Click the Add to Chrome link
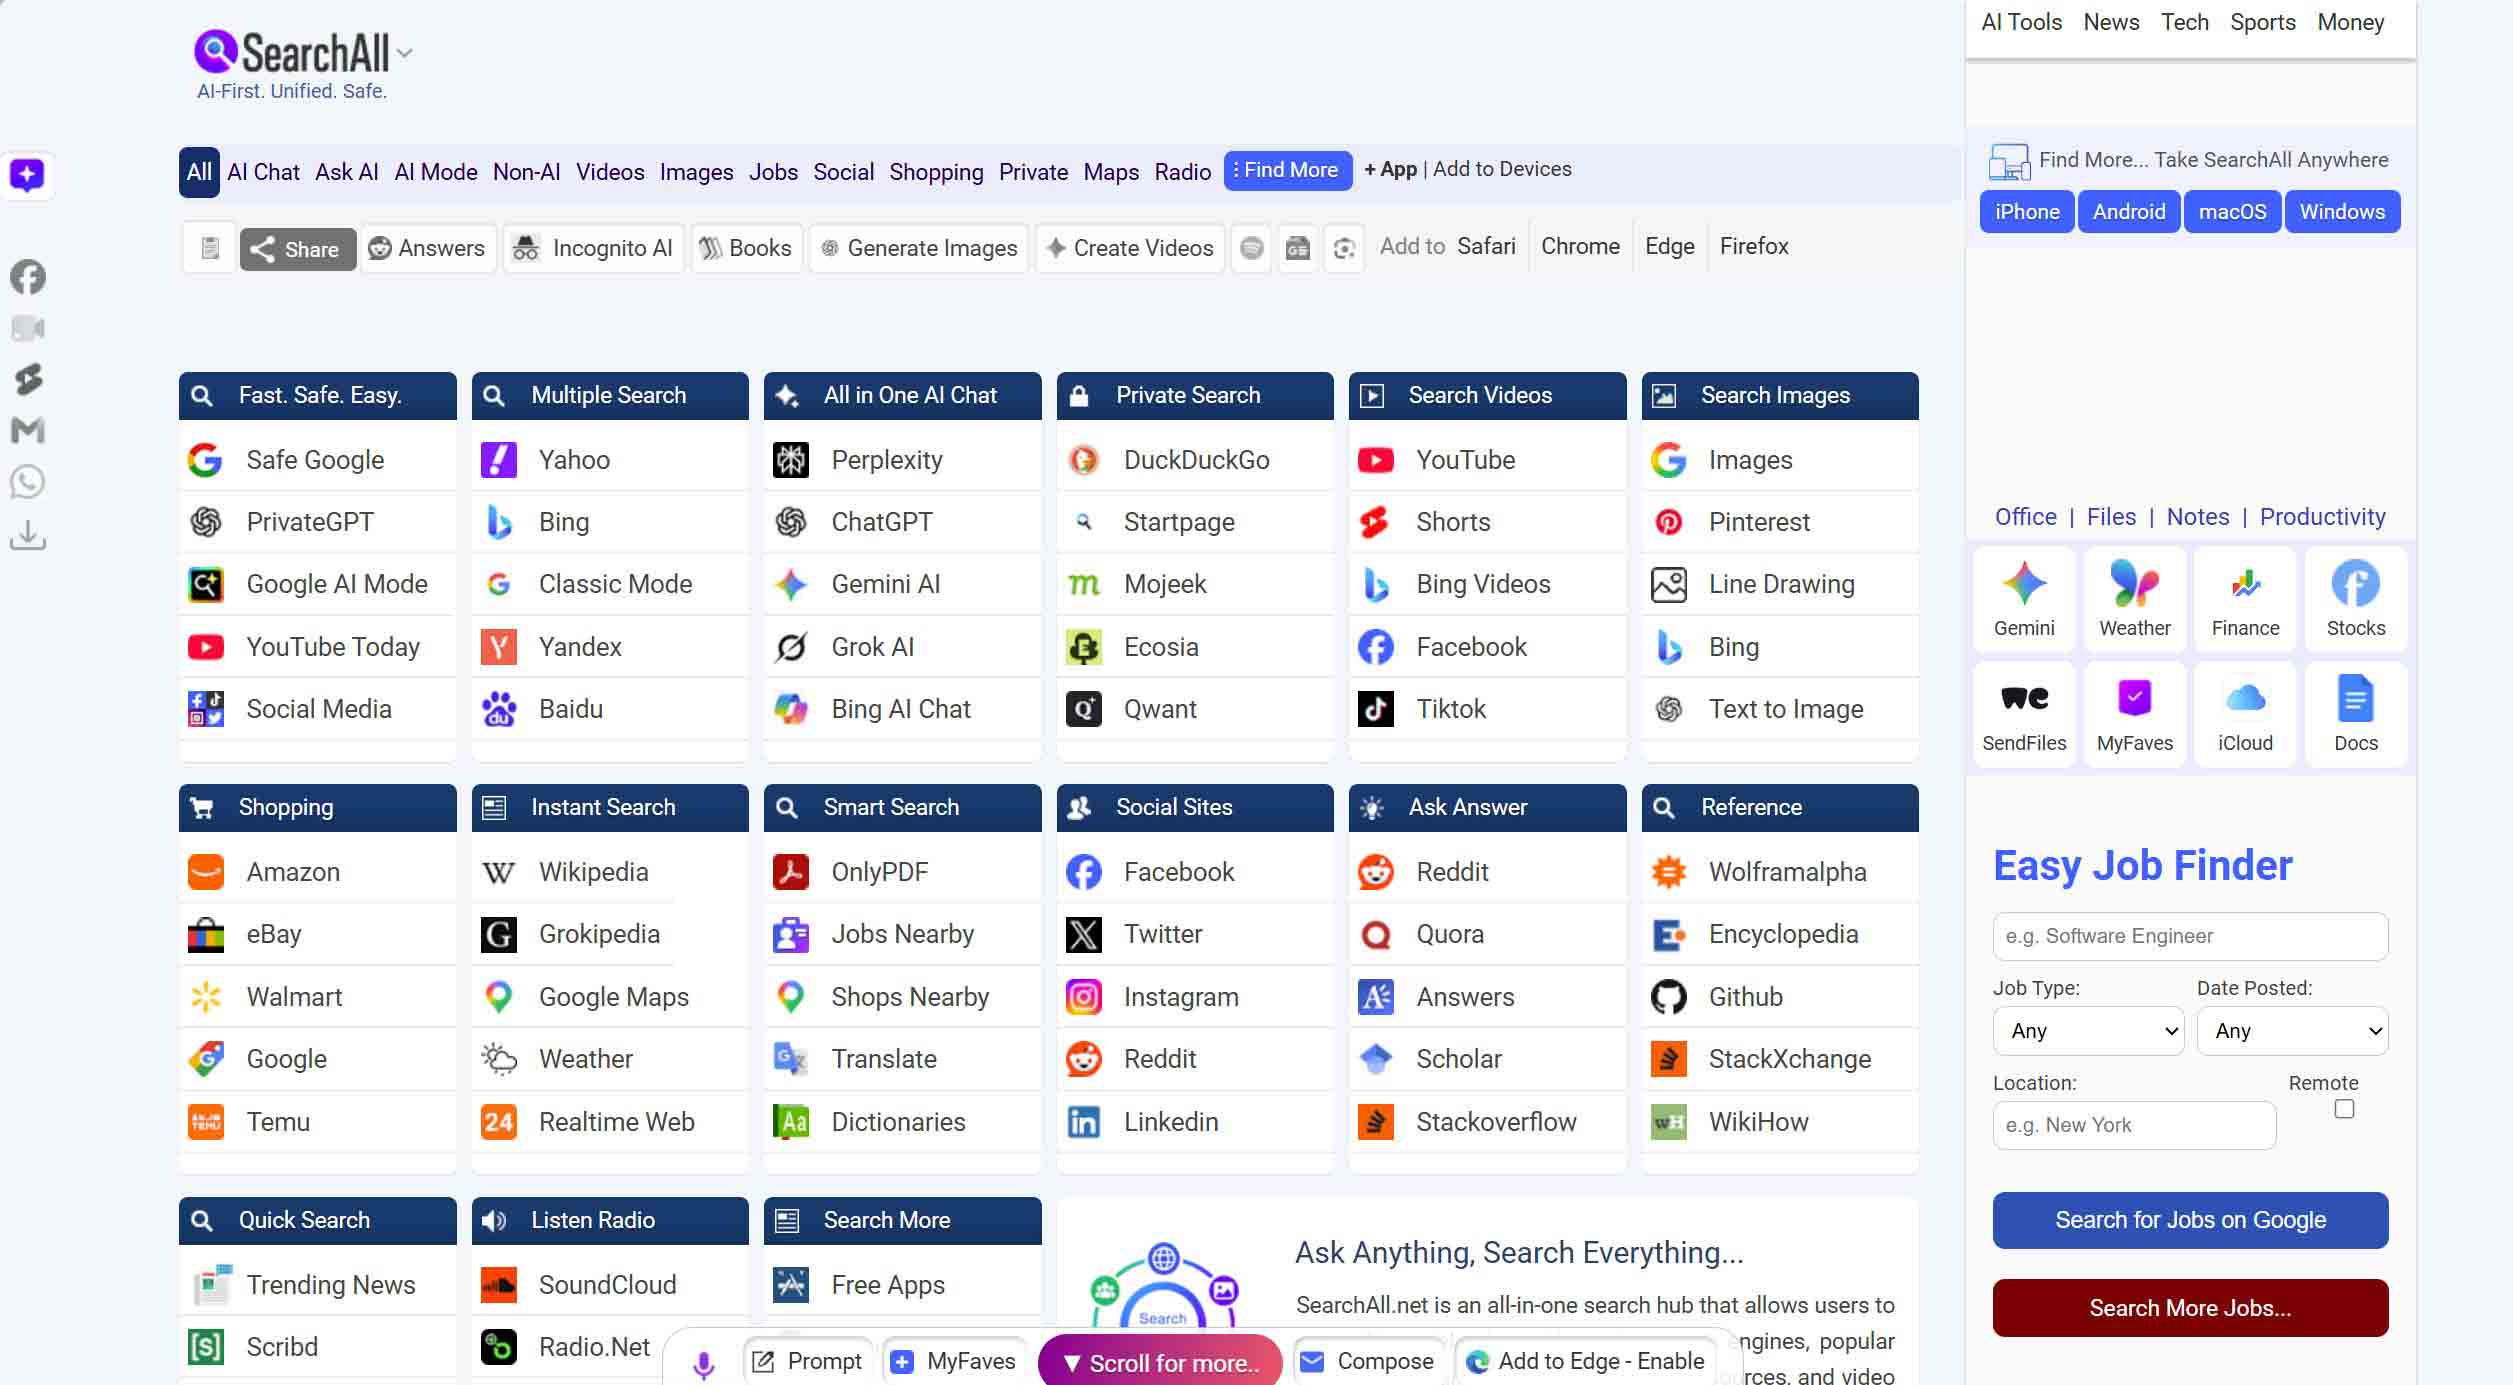The height and width of the screenshot is (1385, 2513). click(x=1580, y=246)
